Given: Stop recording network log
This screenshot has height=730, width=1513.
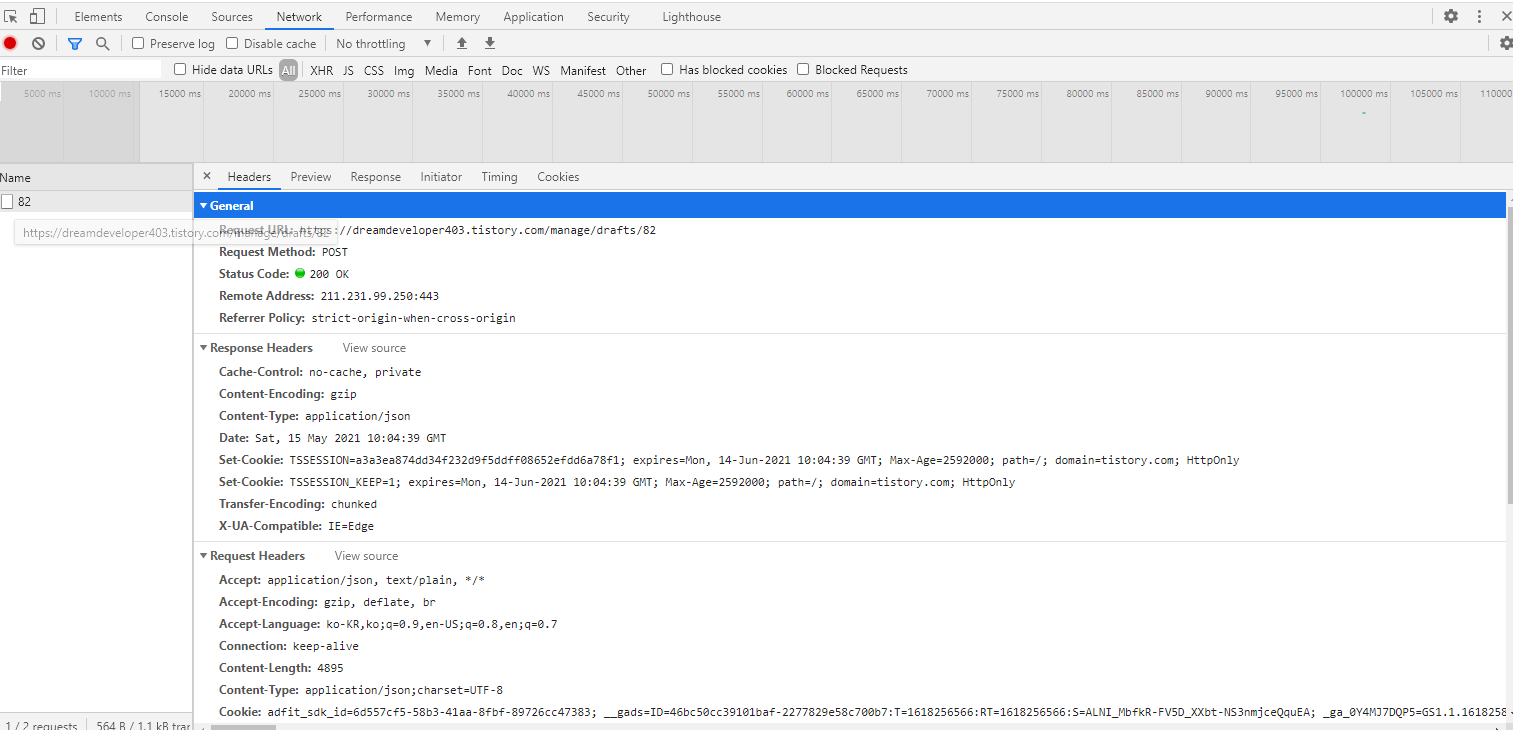Looking at the screenshot, I should [10, 43].
